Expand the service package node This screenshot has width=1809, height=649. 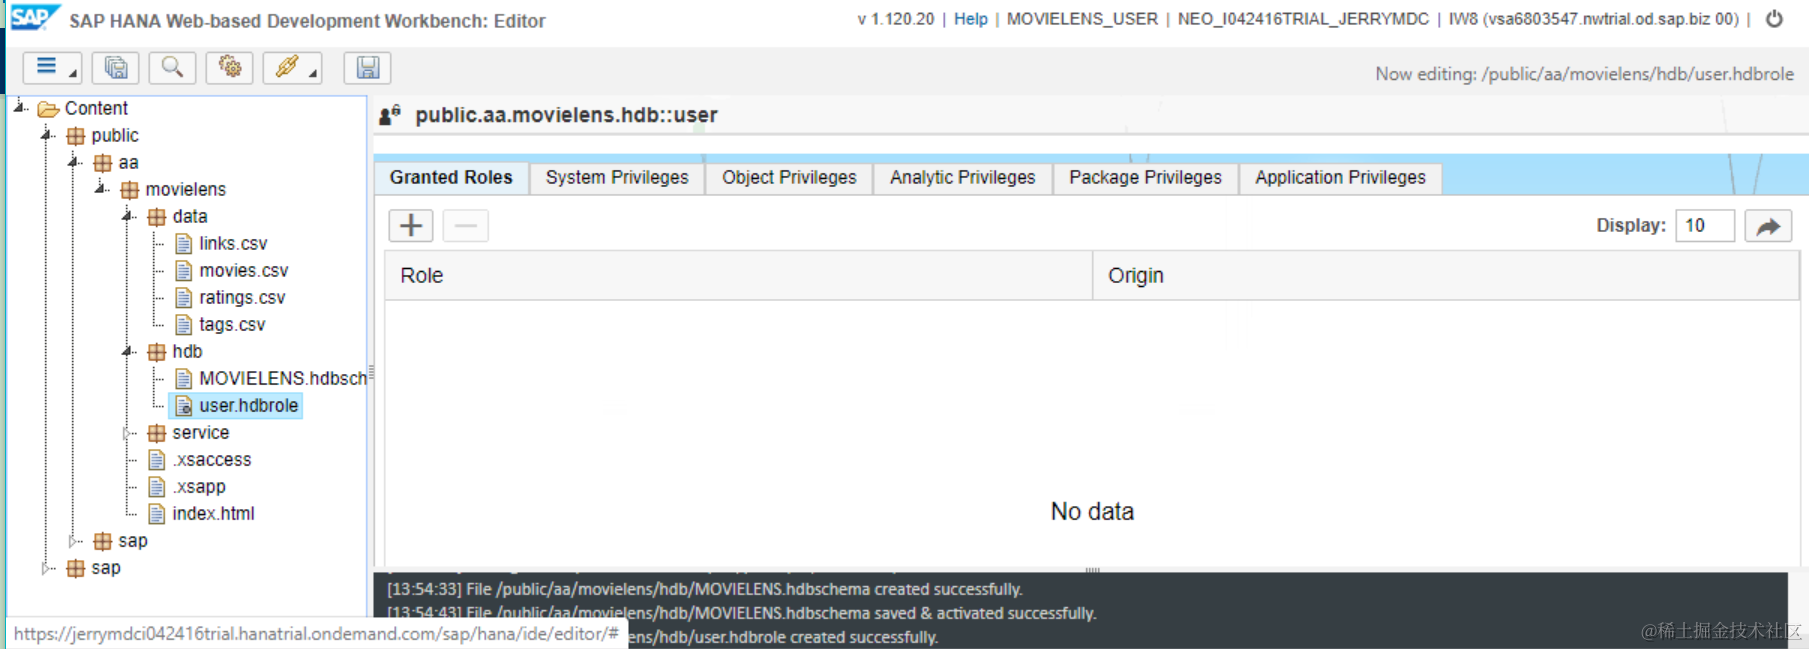click(x=127, y=433)
